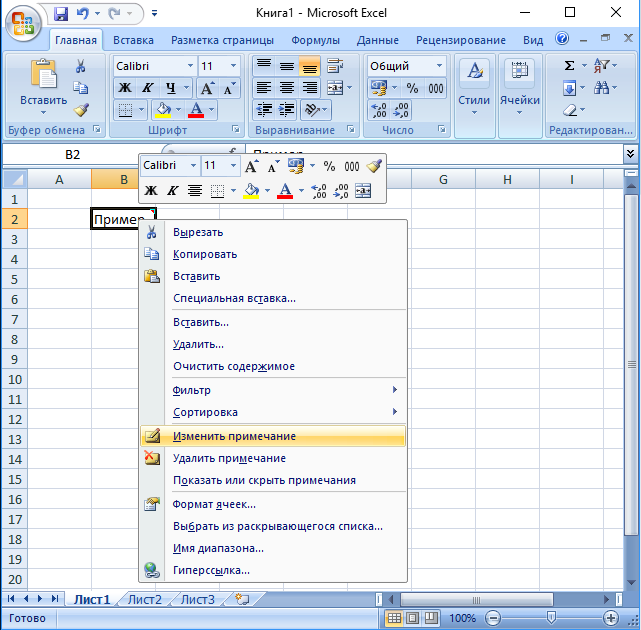Increase font size in ribbon Шрифт group

click(207, 88)
